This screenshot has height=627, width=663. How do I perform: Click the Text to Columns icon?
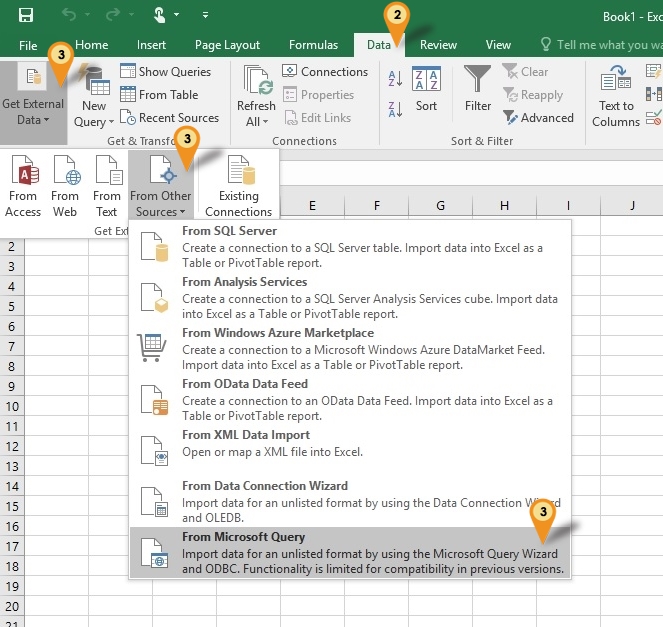[616, 80]
